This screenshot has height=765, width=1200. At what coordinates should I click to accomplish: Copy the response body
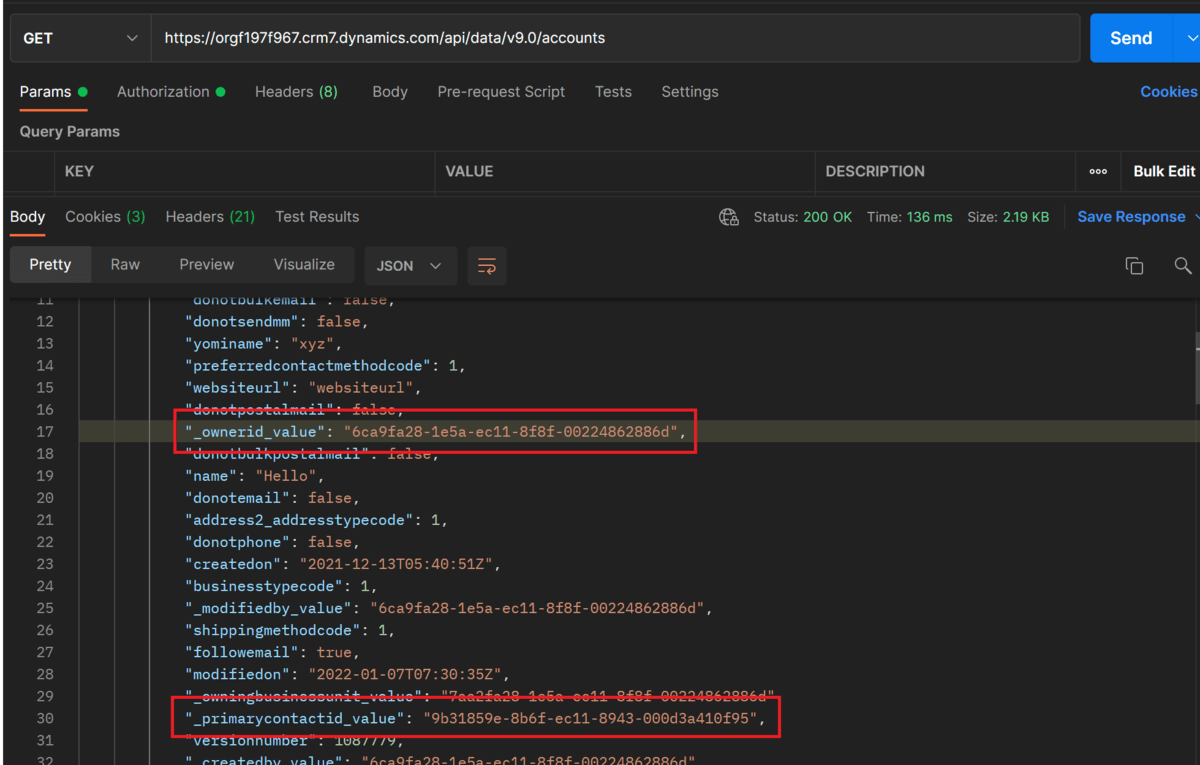(1134, 265)
